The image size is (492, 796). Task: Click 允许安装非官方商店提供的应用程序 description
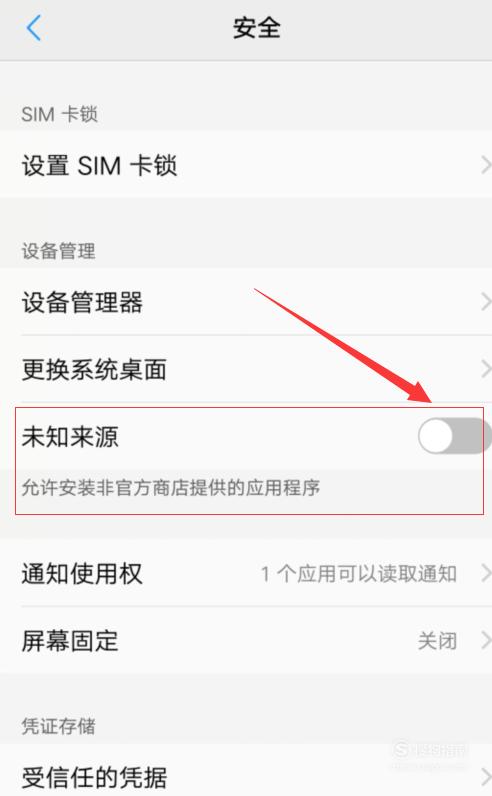[171, 487]
